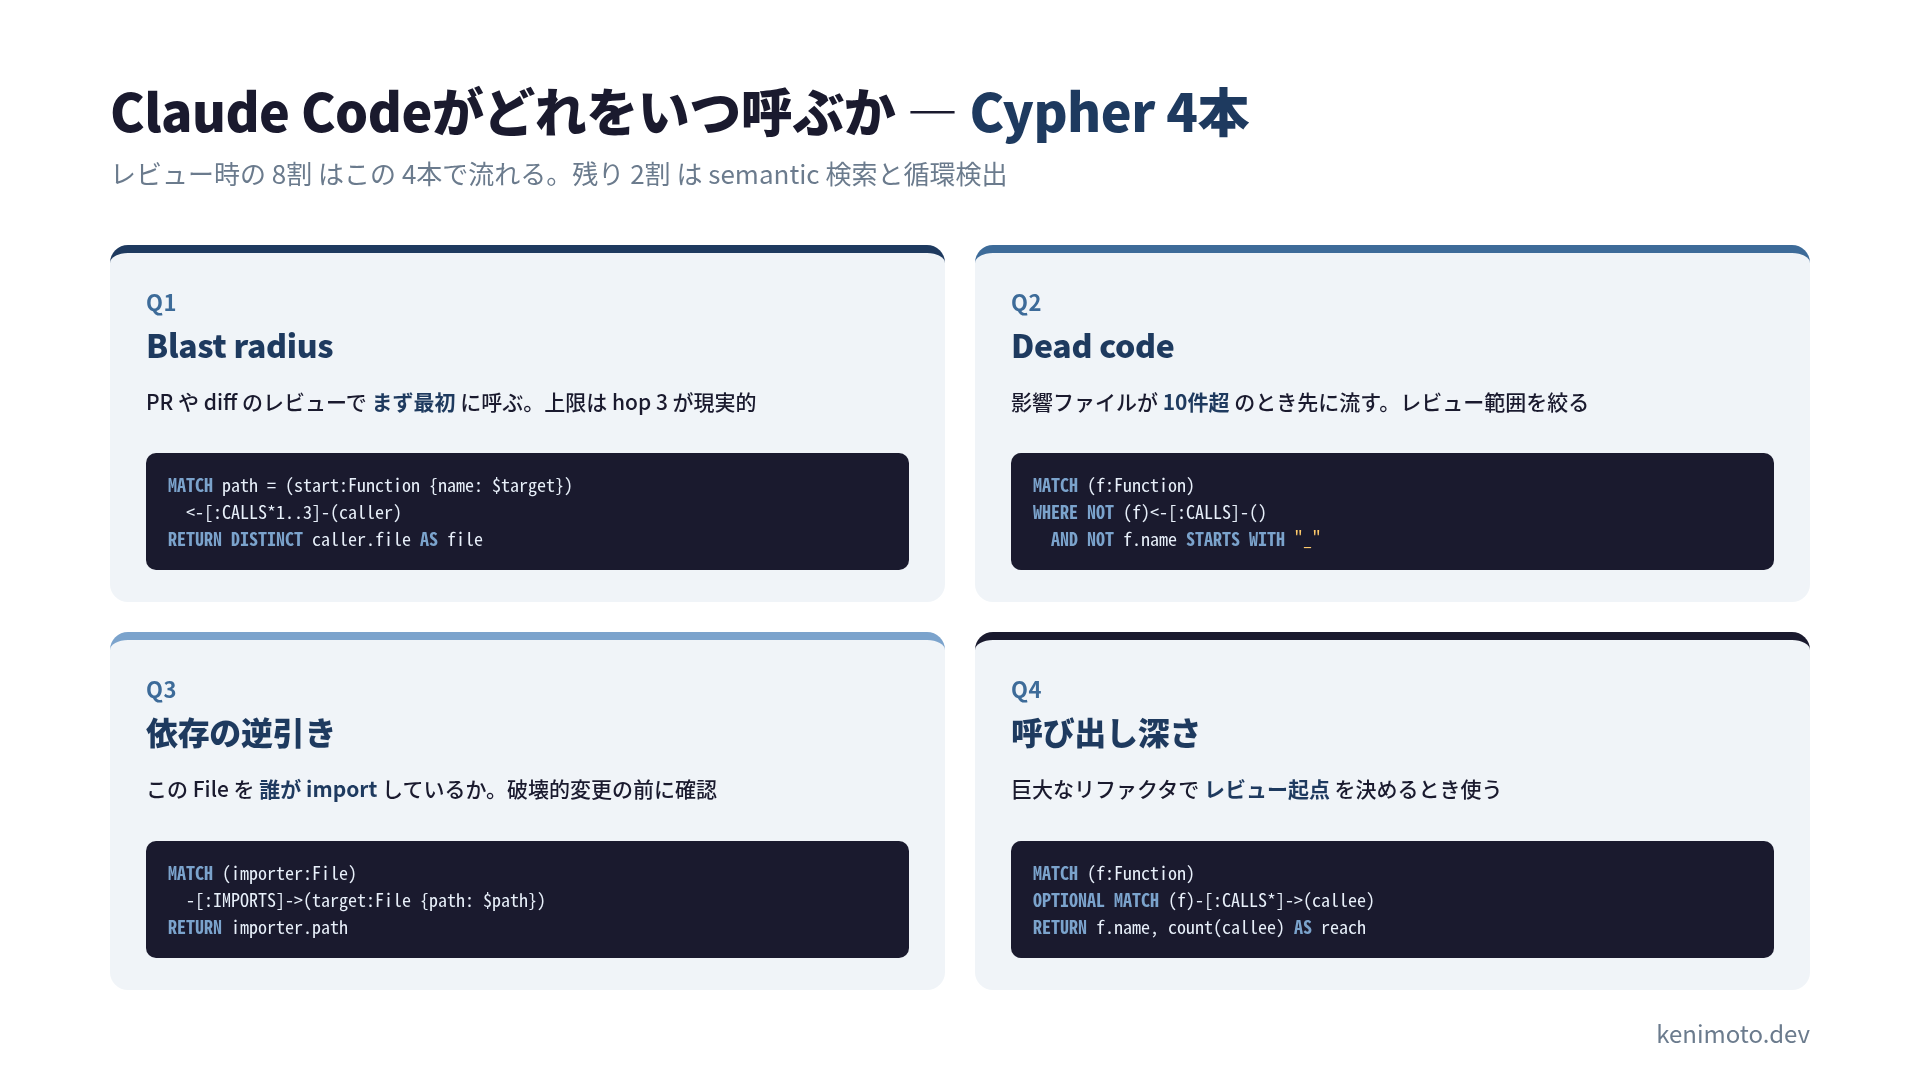Click the subtitle starting with 'レビュー時の 8割'
This screenshot has height=1080, width=1920.
coord(559,175)
